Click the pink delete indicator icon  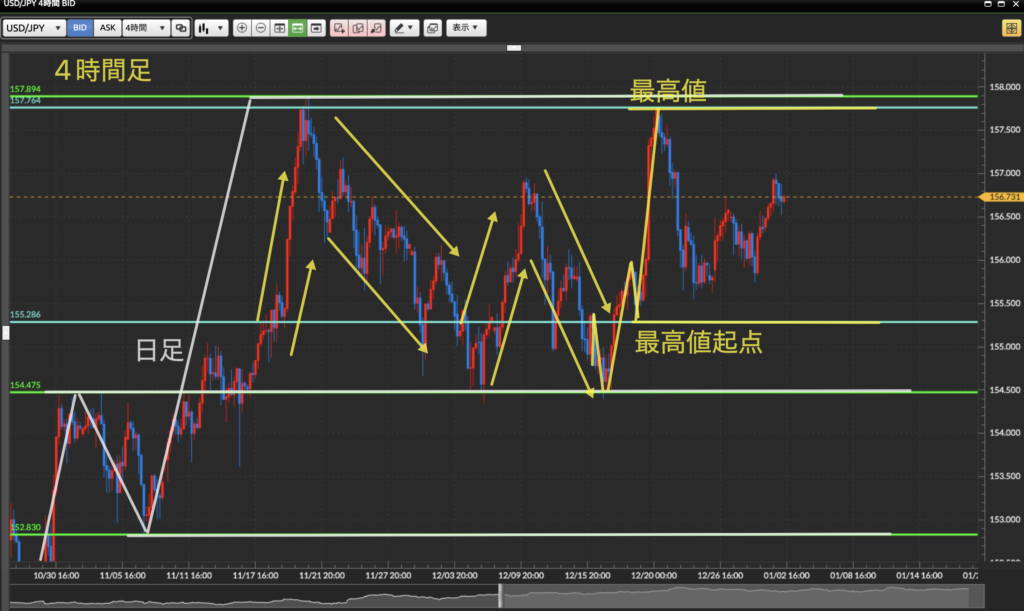pyautogui.click(x=378, y=28)
